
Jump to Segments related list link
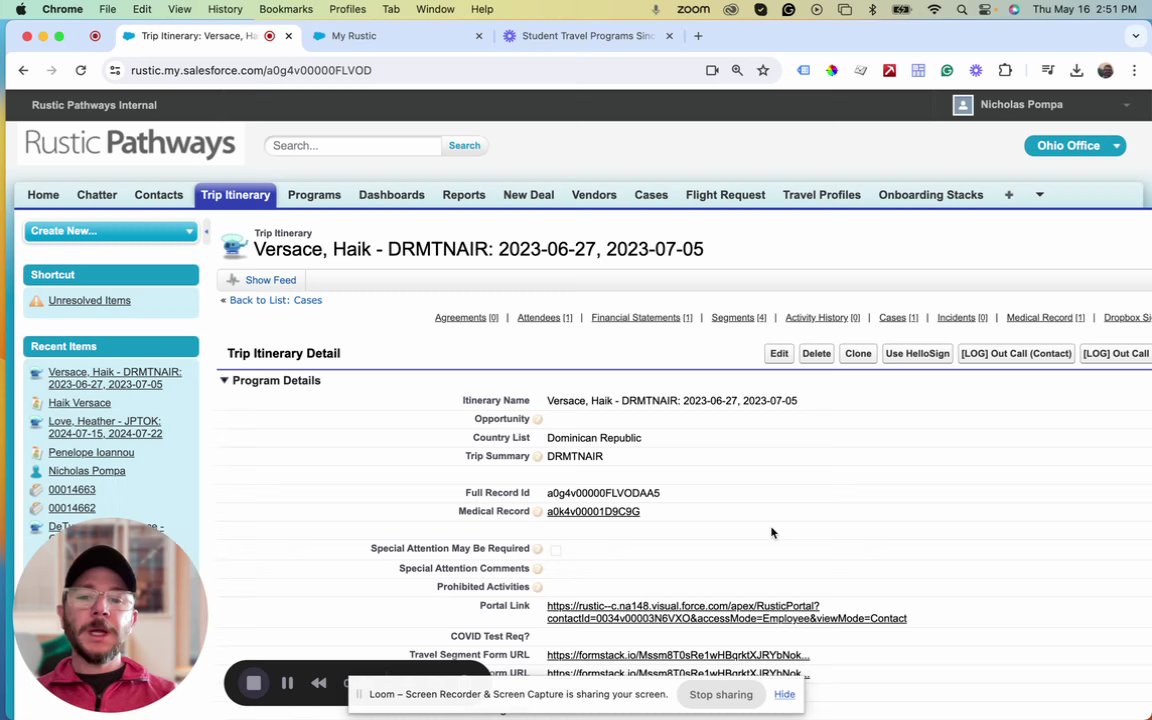pyautogui.click(x=738, y=317)
